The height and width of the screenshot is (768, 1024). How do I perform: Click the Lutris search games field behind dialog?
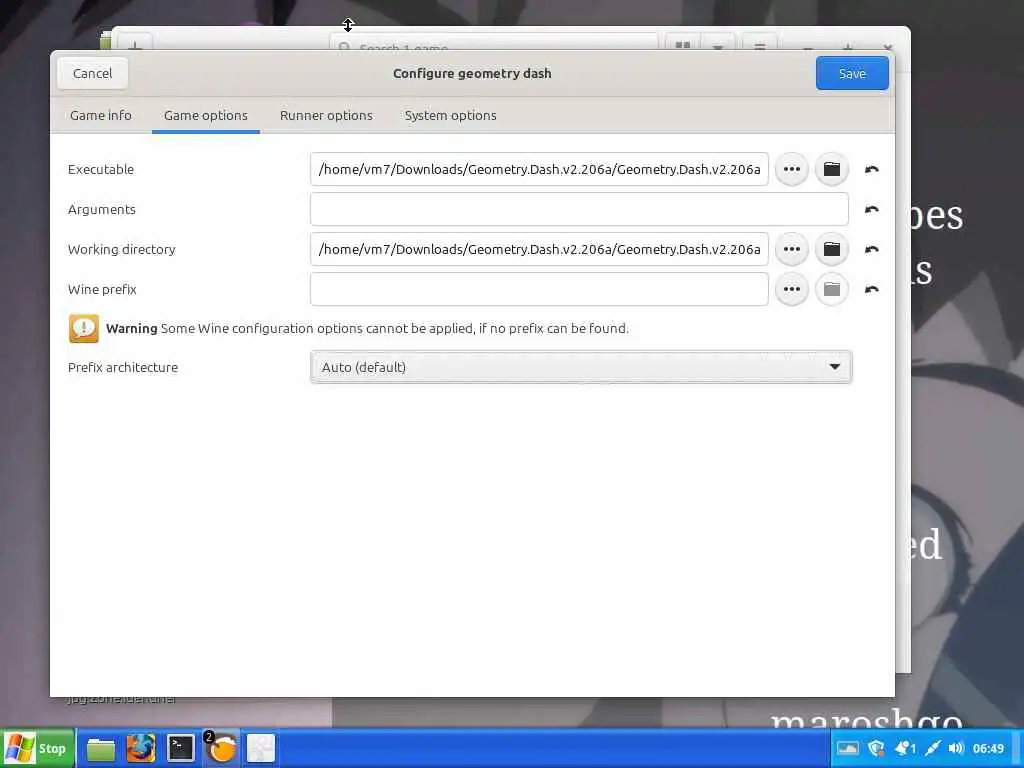pyautogui.click(x=494, y=44)
